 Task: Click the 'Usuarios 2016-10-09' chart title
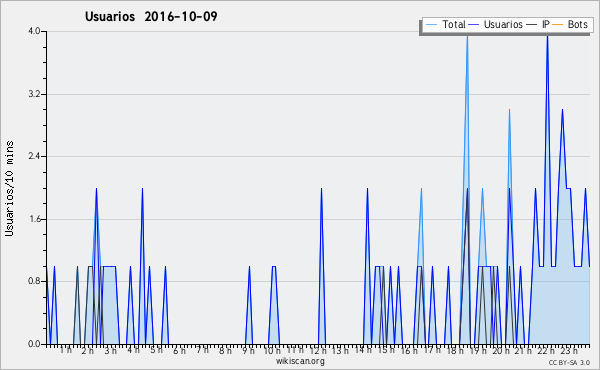click(x=151, y=16)
